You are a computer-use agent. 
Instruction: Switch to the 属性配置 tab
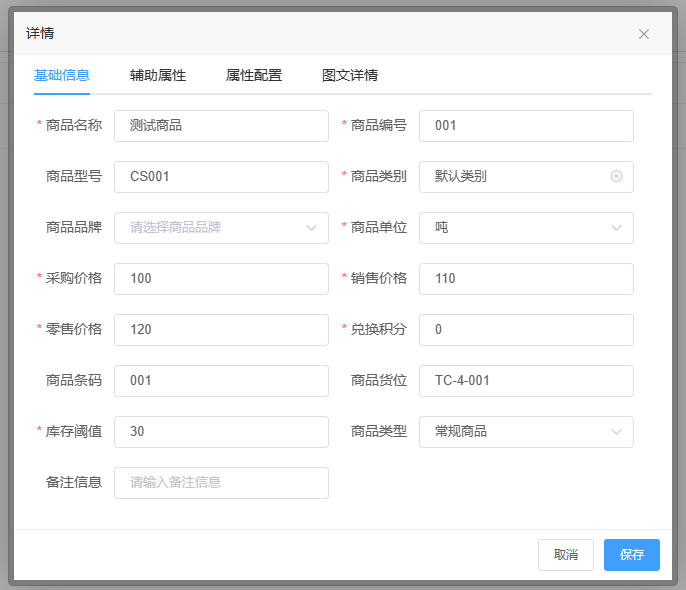click(254, 75)
